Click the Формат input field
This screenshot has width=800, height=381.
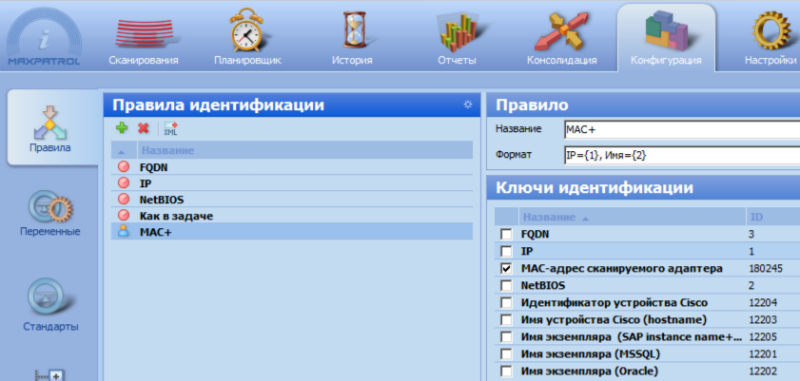(x=682, y=155)
